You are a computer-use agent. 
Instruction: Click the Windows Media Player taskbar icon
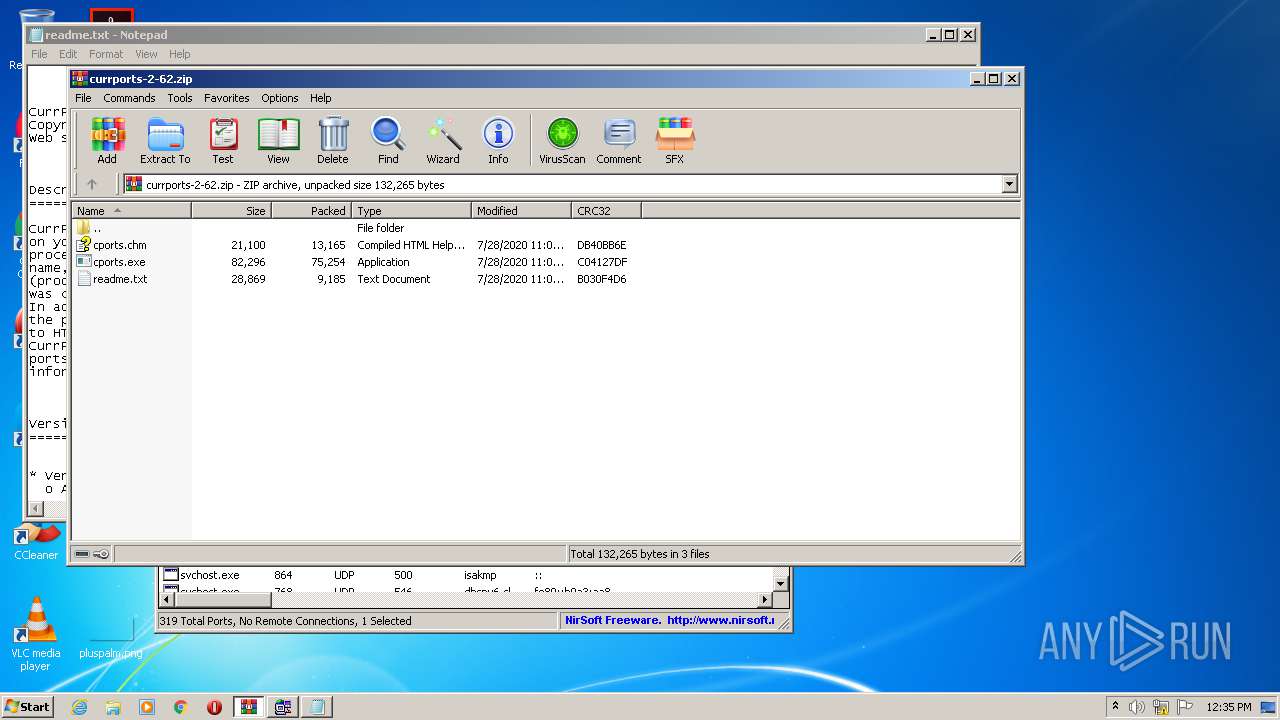coord(147,707)
